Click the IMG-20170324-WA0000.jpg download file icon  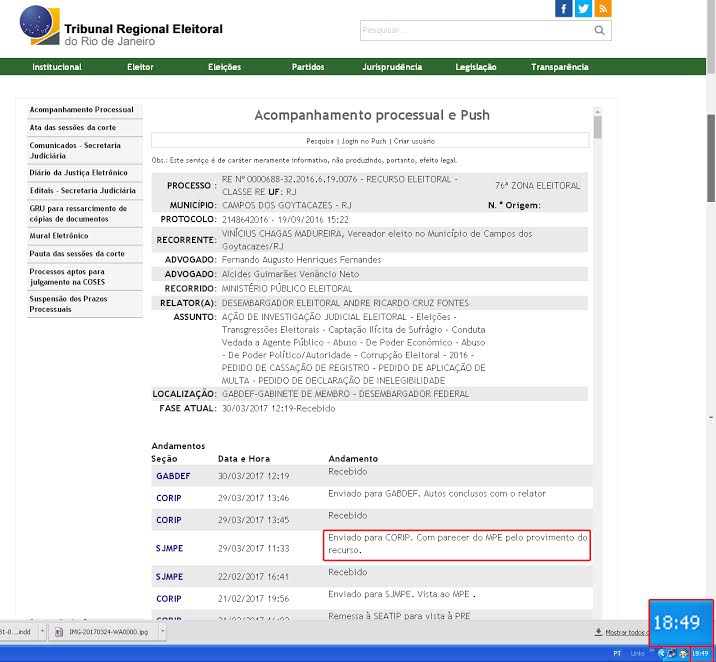pyautogui.click(x=59, y=632)
